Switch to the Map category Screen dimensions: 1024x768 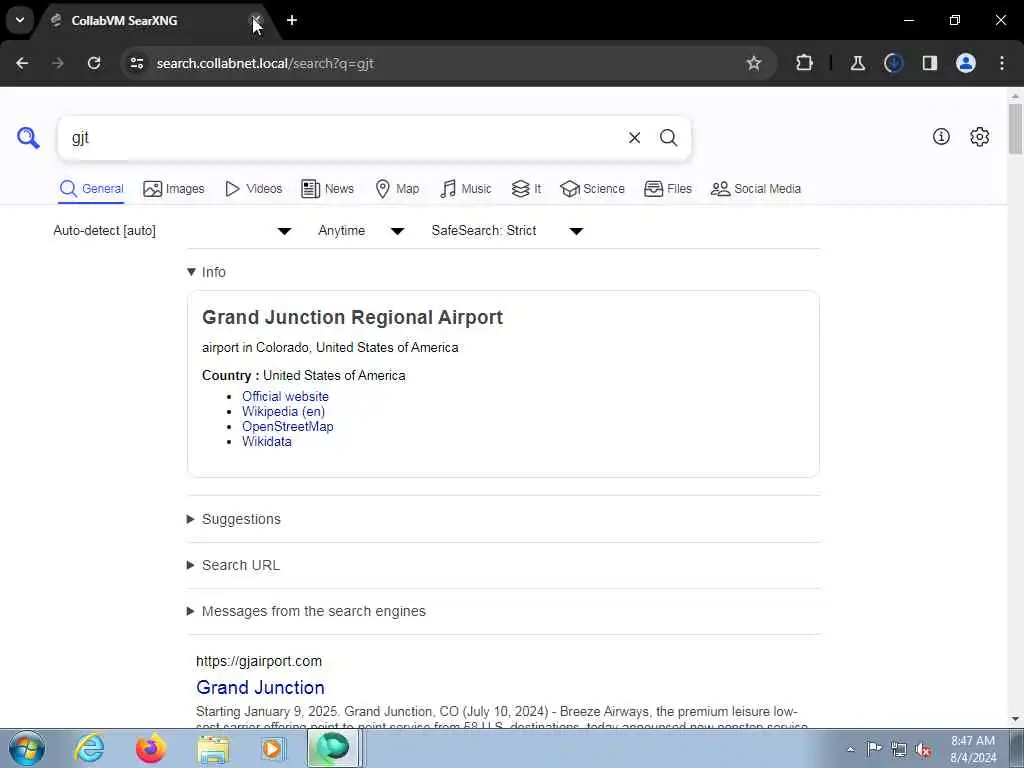397,189
